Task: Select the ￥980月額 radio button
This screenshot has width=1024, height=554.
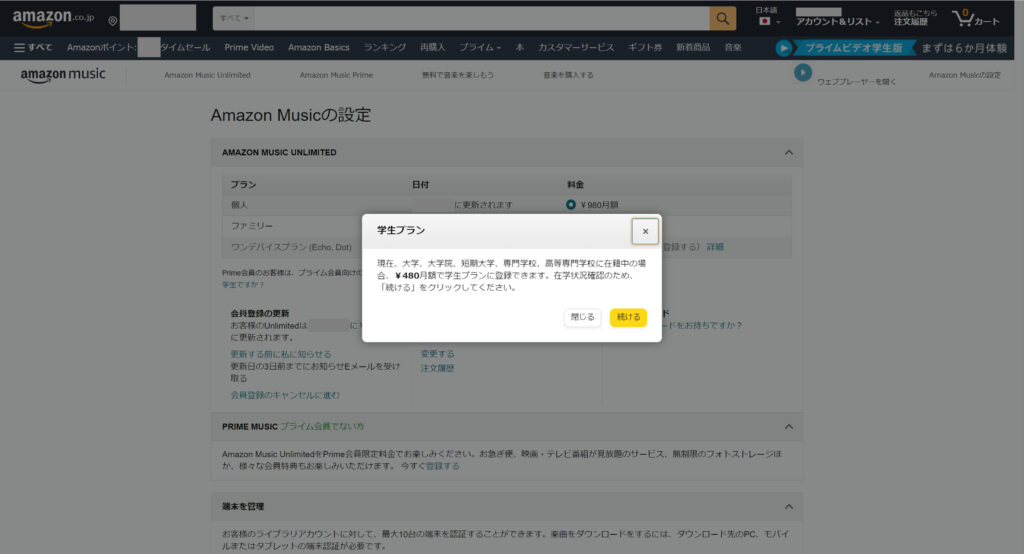Action: (571, 205)
